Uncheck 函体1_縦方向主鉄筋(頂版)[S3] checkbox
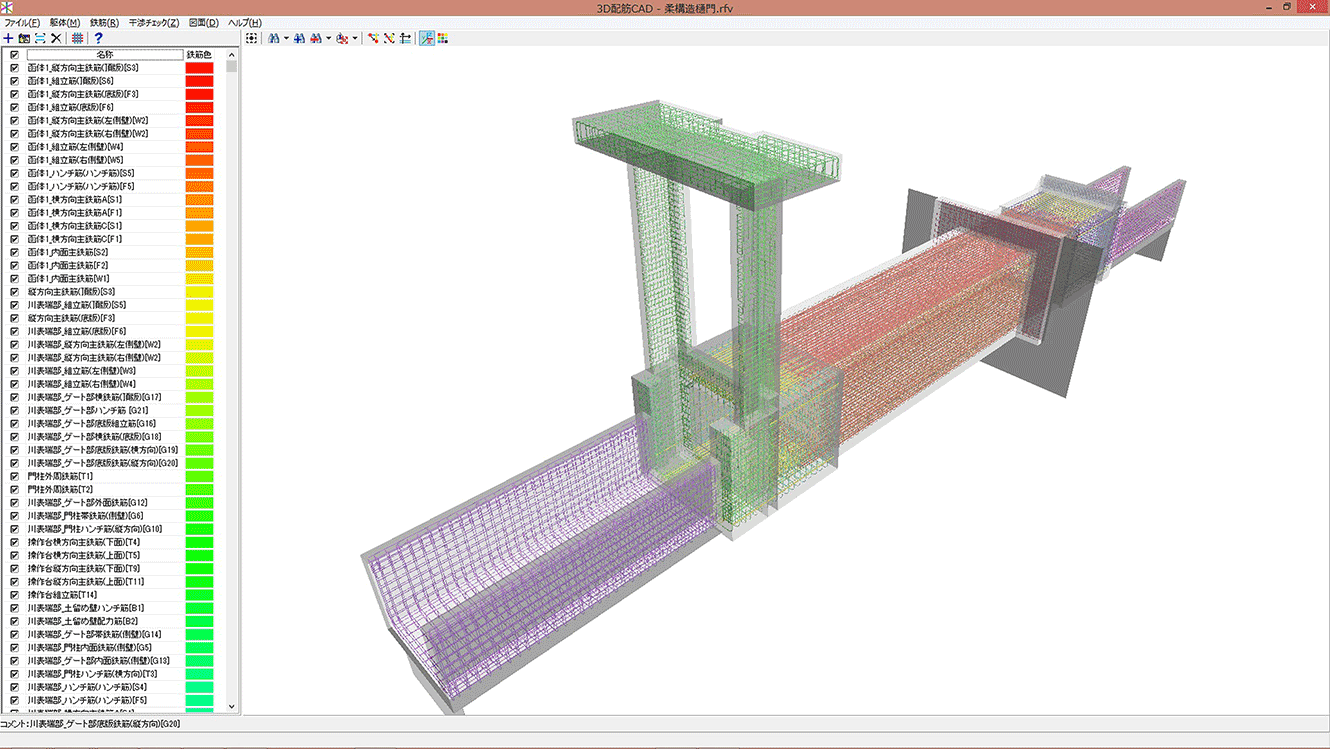Screen dimensions: 1330x749 point(14,68)
